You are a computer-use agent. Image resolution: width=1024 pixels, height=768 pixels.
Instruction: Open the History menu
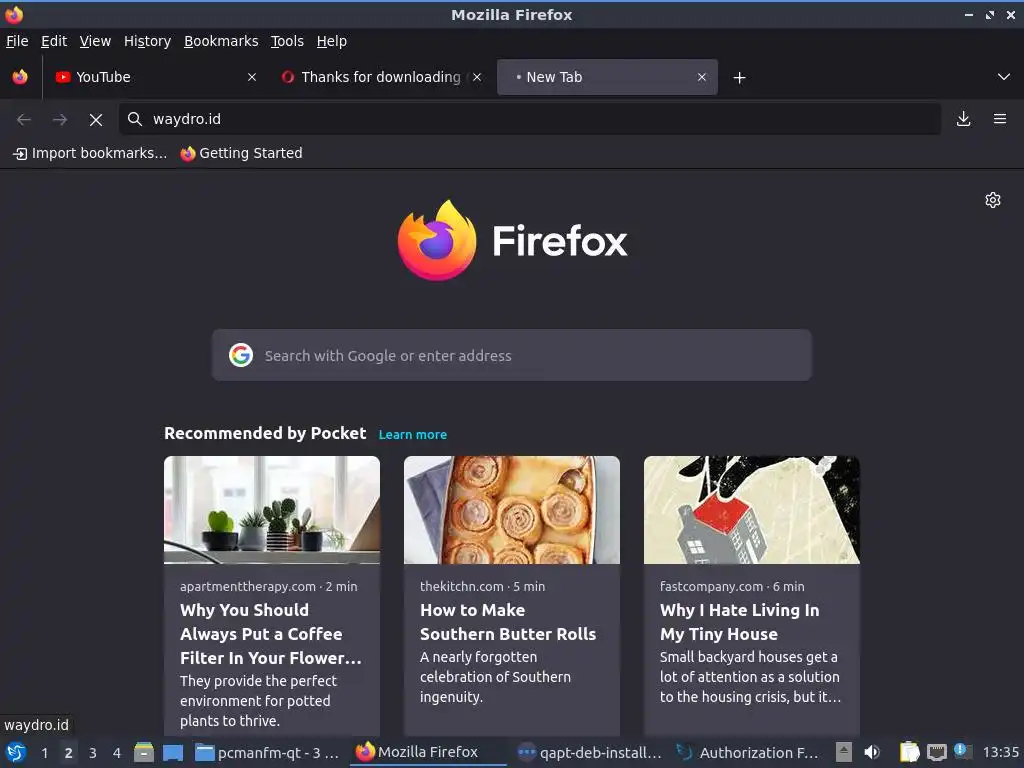pyautogui.click(x=148, y=41)
